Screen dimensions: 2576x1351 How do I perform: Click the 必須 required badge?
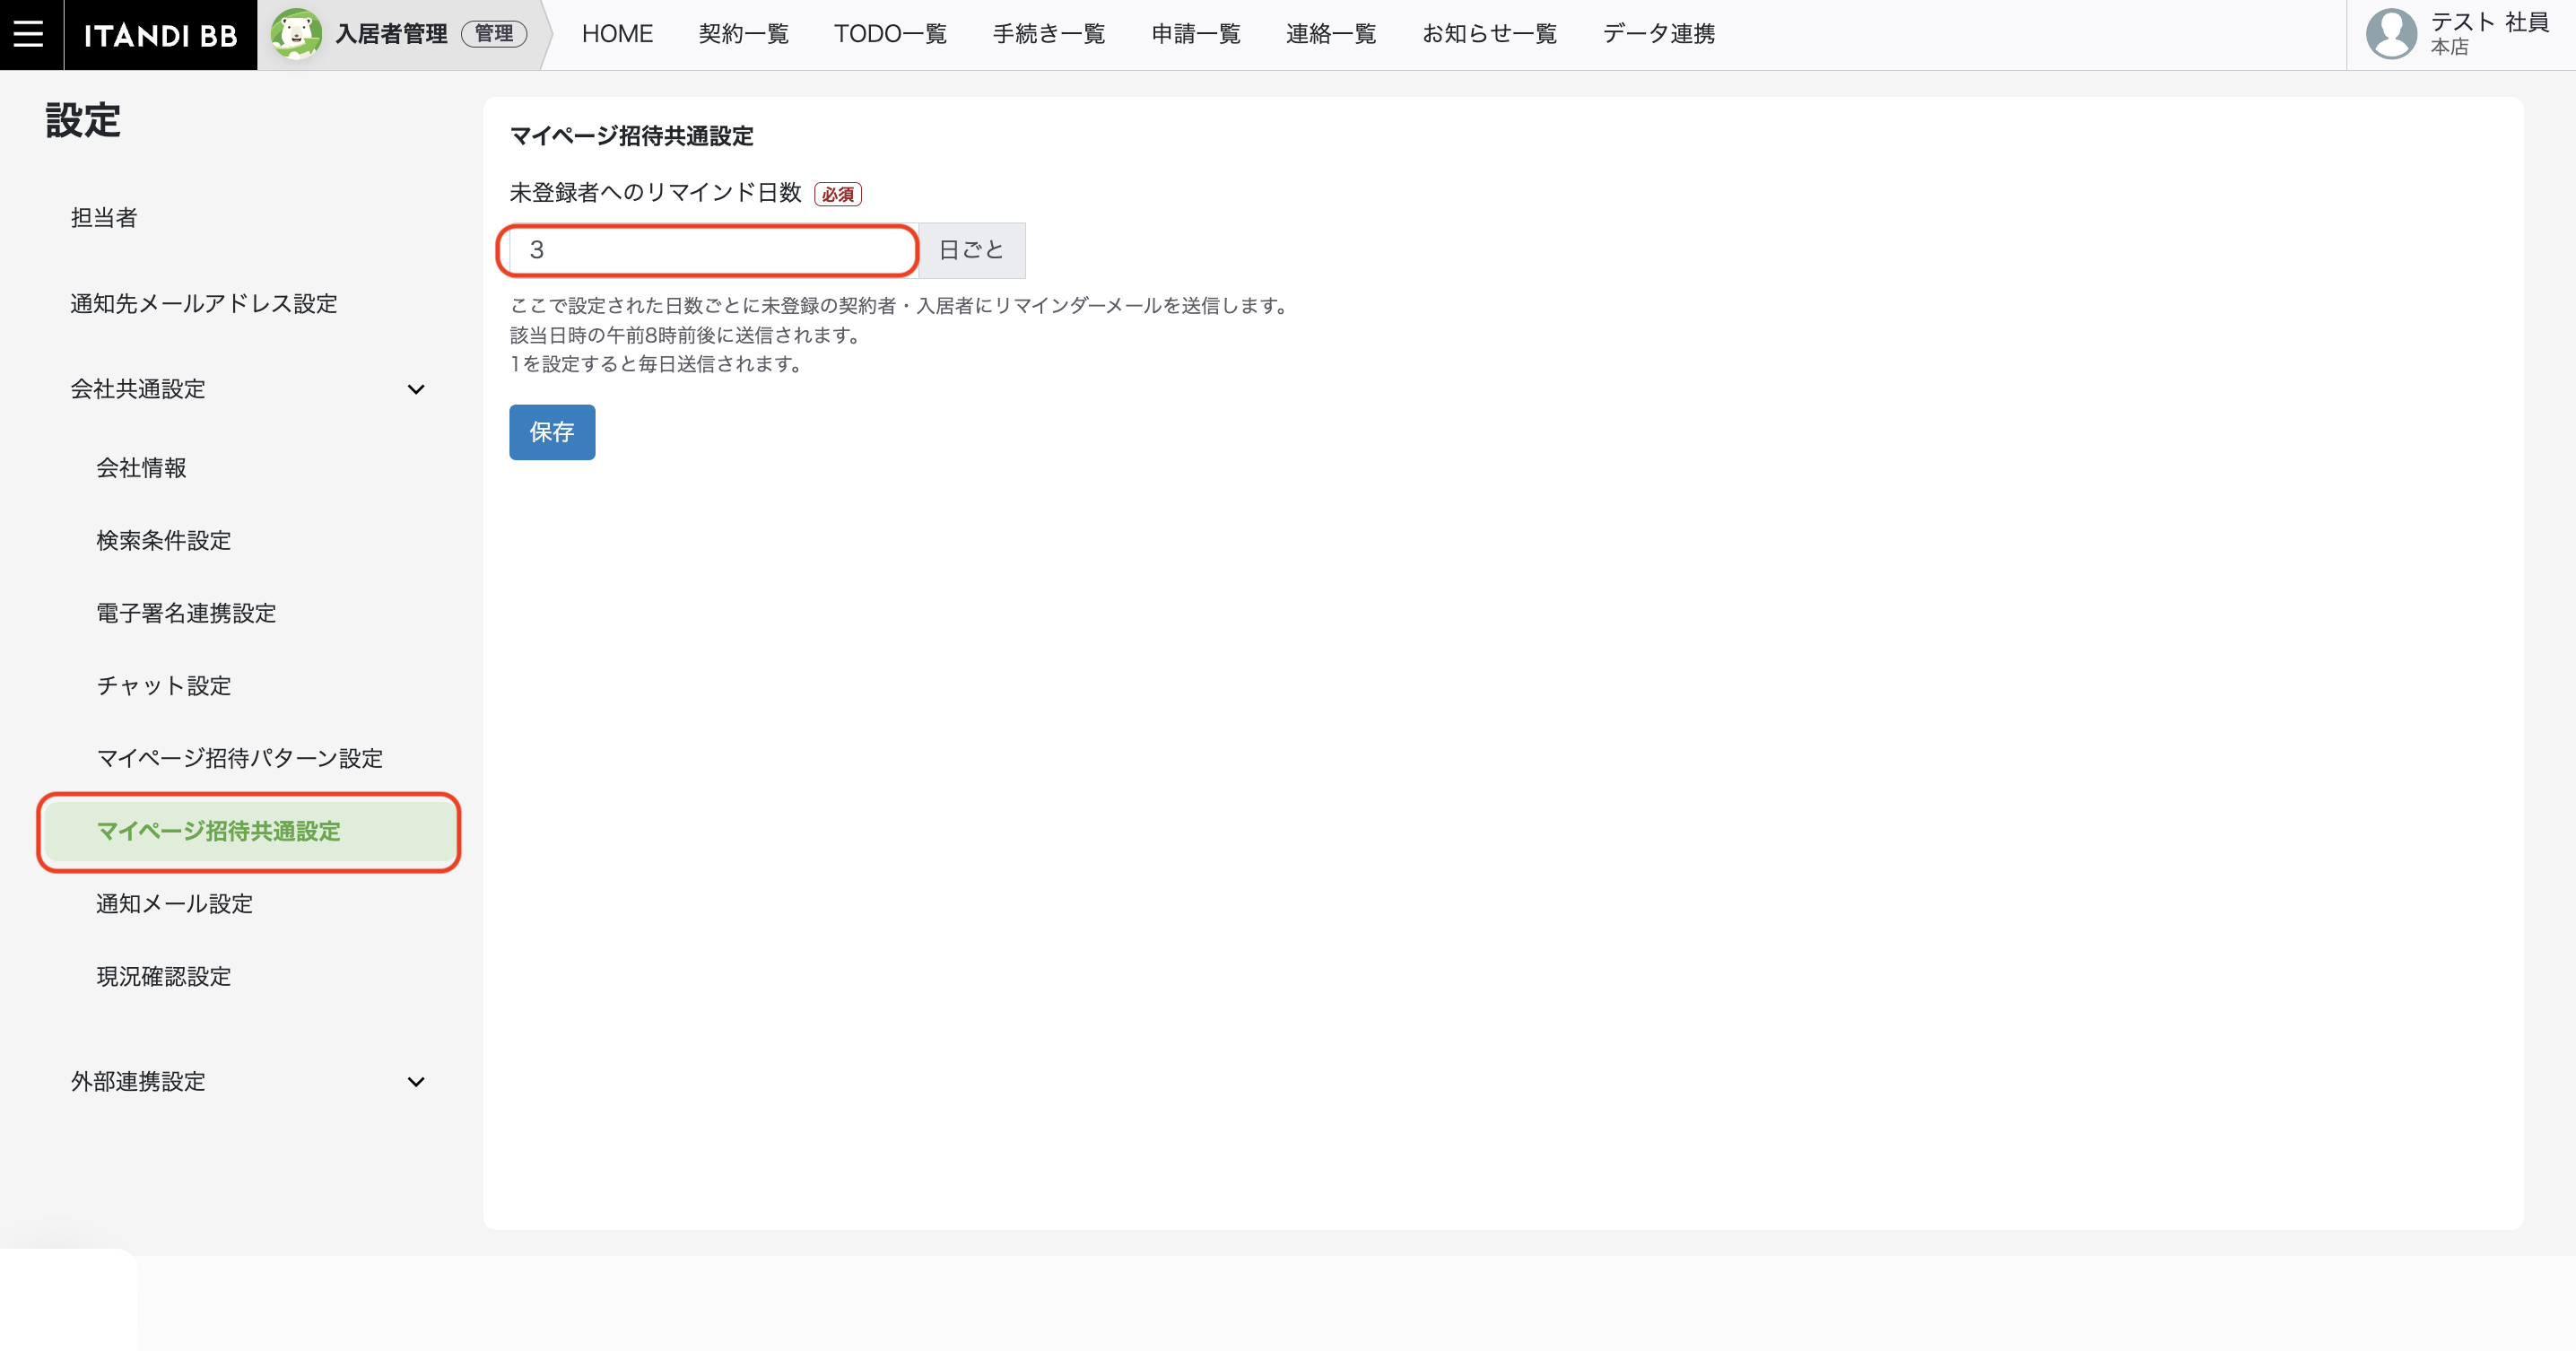(x=838, y=194)
